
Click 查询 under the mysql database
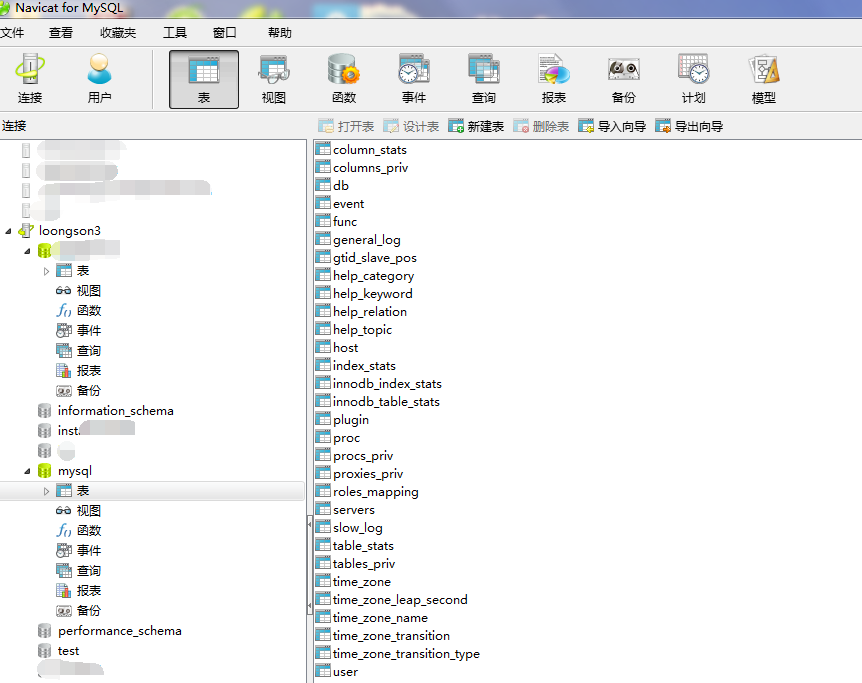point(89,571)
